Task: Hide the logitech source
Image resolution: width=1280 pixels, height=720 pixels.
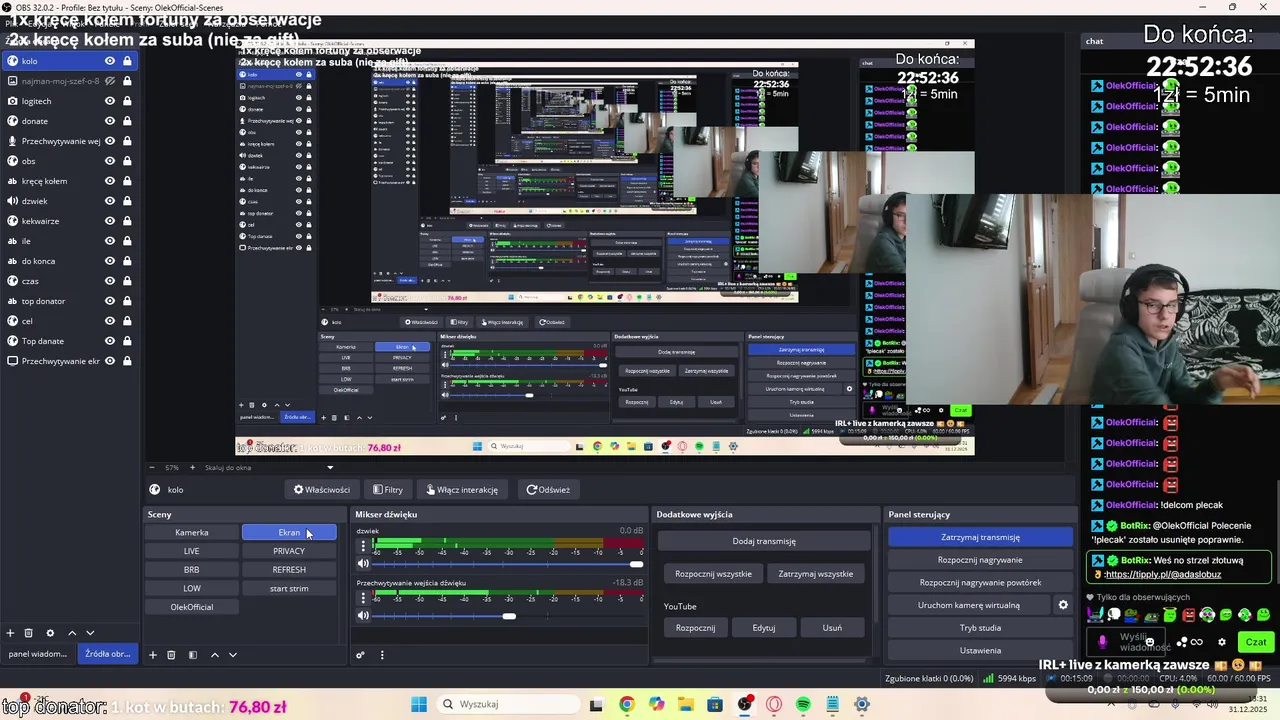Action: pos(110,101)
